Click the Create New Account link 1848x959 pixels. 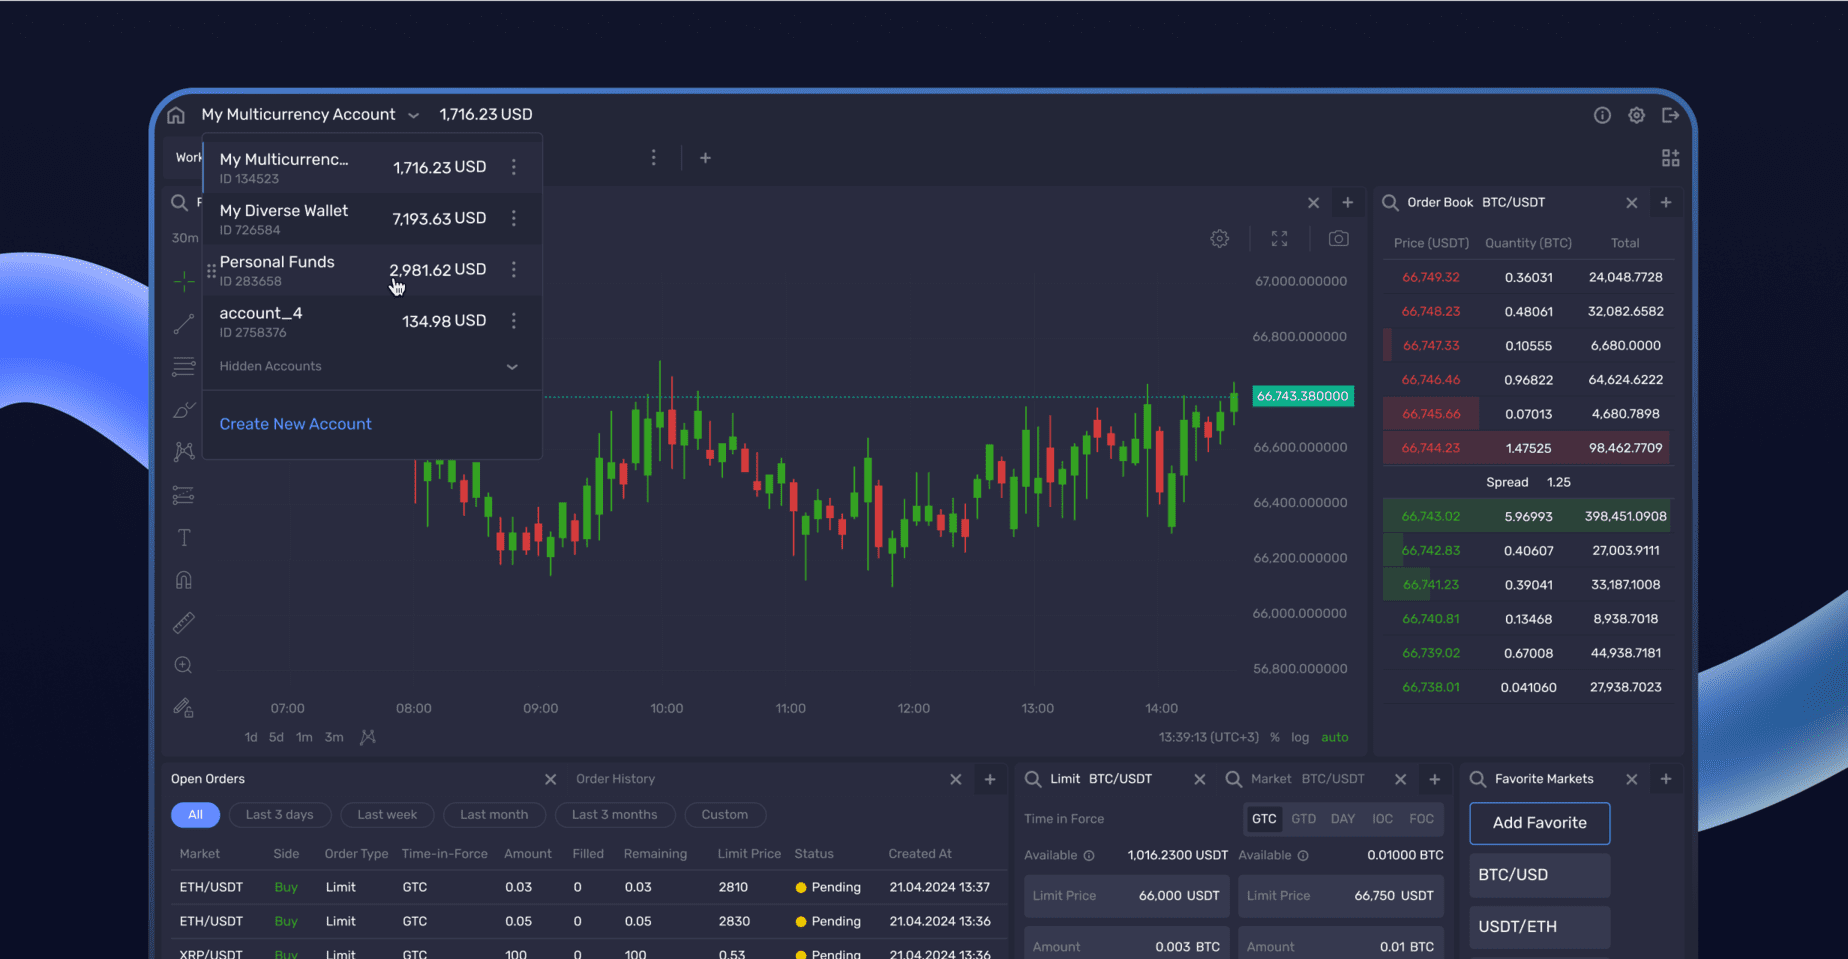point(295,424)
